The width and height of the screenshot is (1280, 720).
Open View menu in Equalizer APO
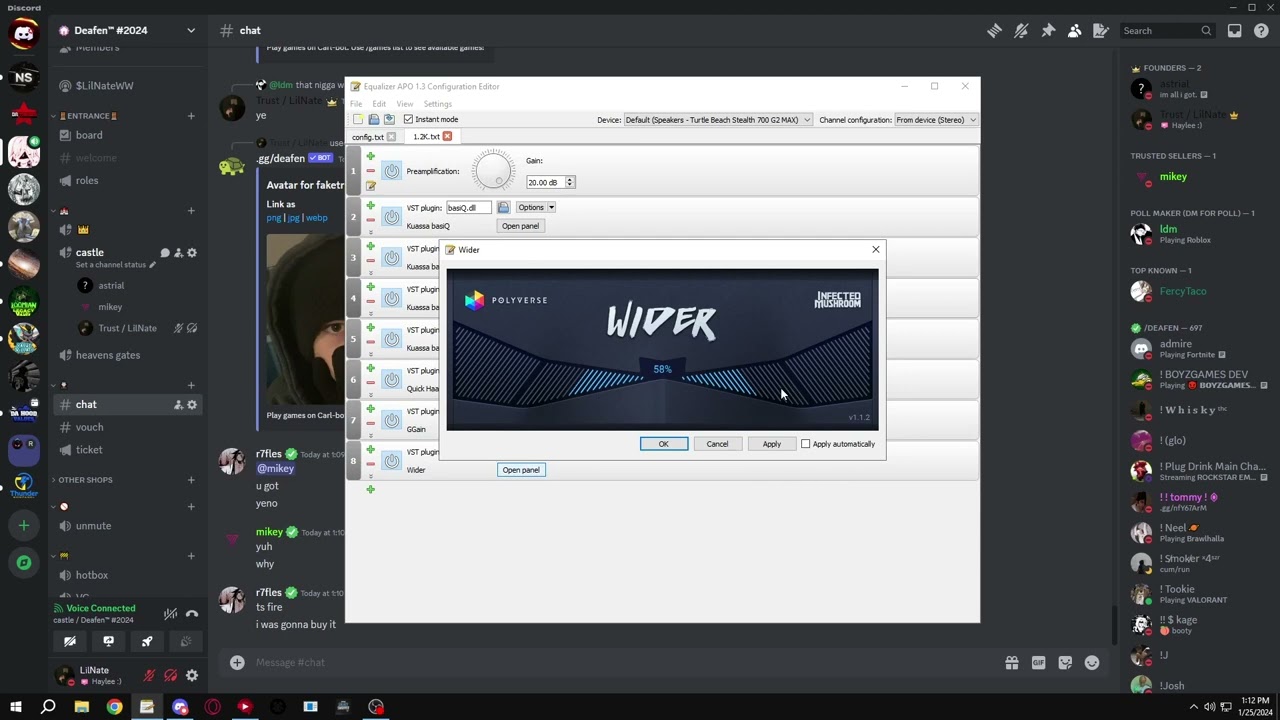coord(404,104)
